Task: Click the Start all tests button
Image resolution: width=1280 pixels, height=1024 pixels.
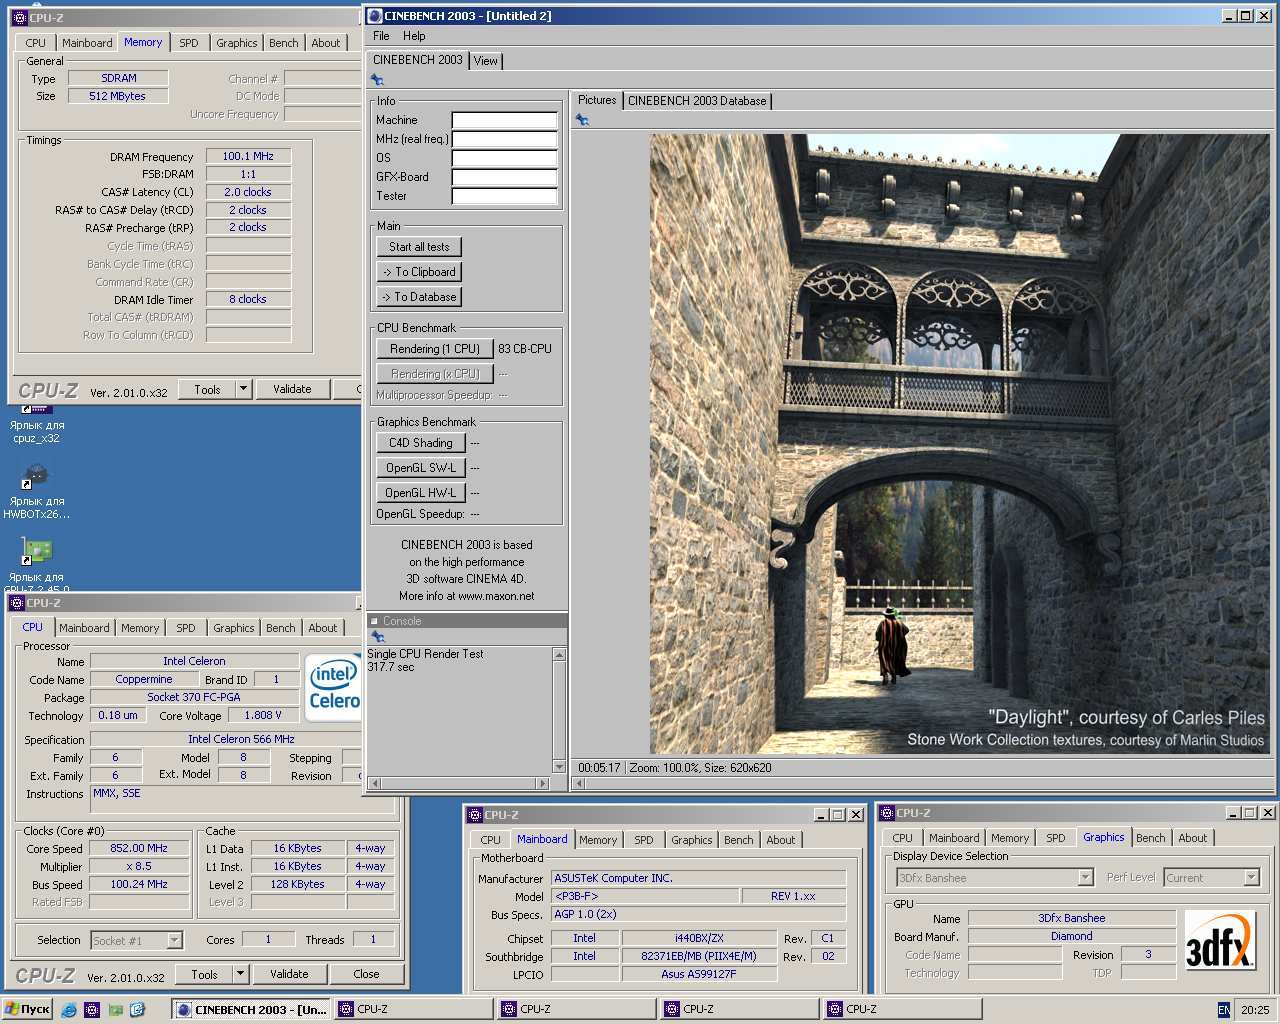Action: [419, 247]
